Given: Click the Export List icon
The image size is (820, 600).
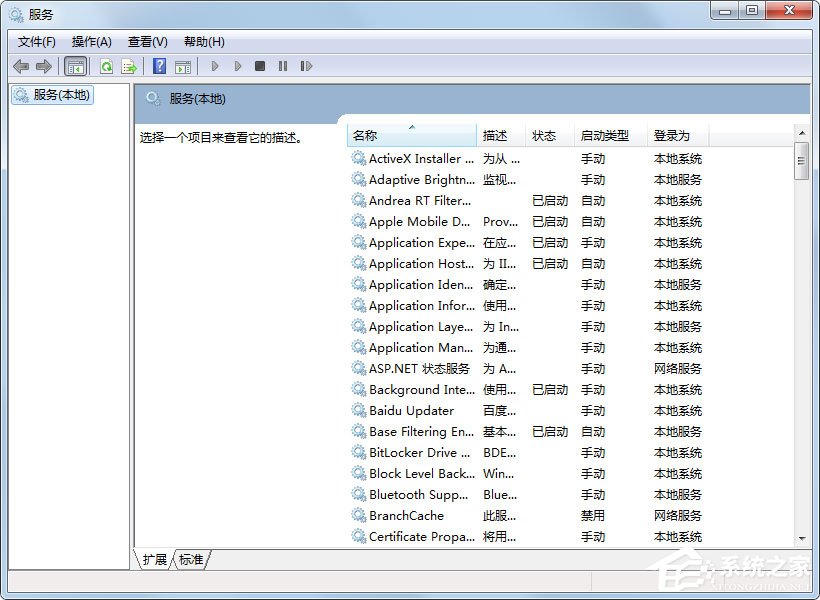Looking at the screenshot, I should (x=130, y=66).
